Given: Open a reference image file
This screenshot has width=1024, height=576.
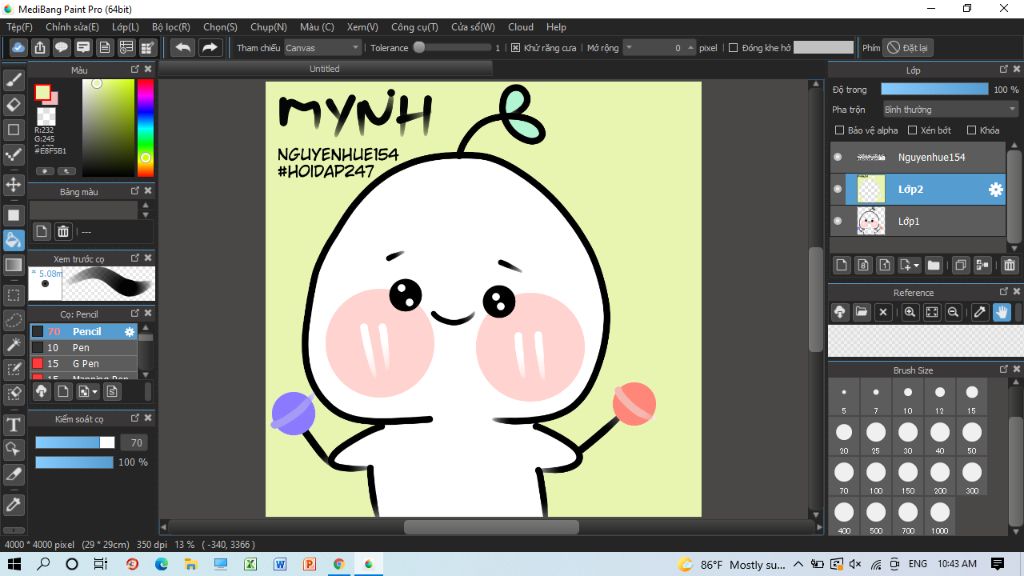Looking at the screenshot, I should [x=861, y=312].
